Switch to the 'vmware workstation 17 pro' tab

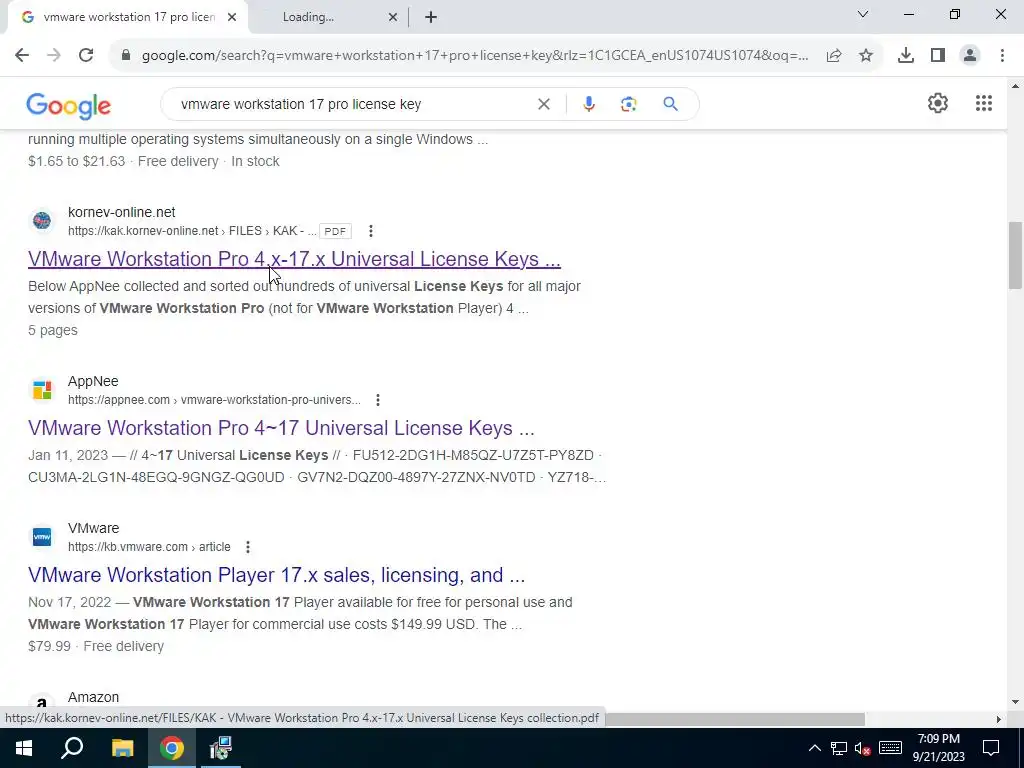point(127,18)
